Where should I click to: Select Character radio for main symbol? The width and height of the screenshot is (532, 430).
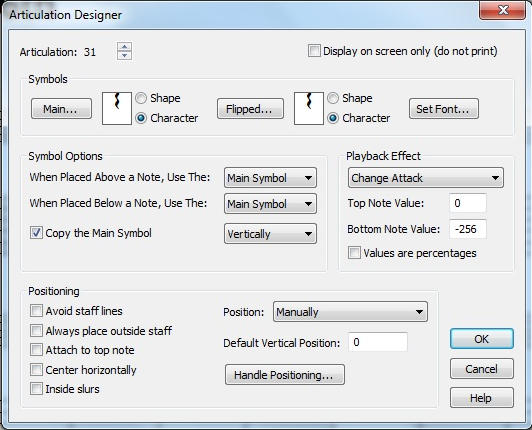point(141,118)
